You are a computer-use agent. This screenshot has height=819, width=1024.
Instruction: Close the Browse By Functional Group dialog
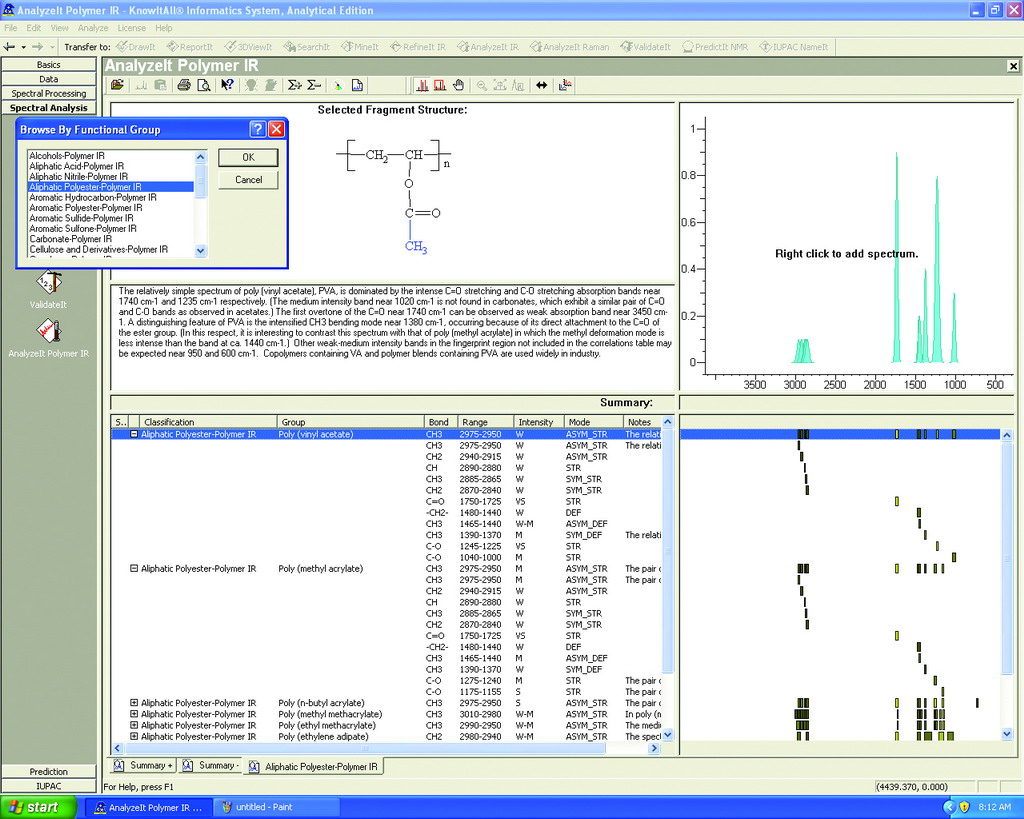point(277,129)
